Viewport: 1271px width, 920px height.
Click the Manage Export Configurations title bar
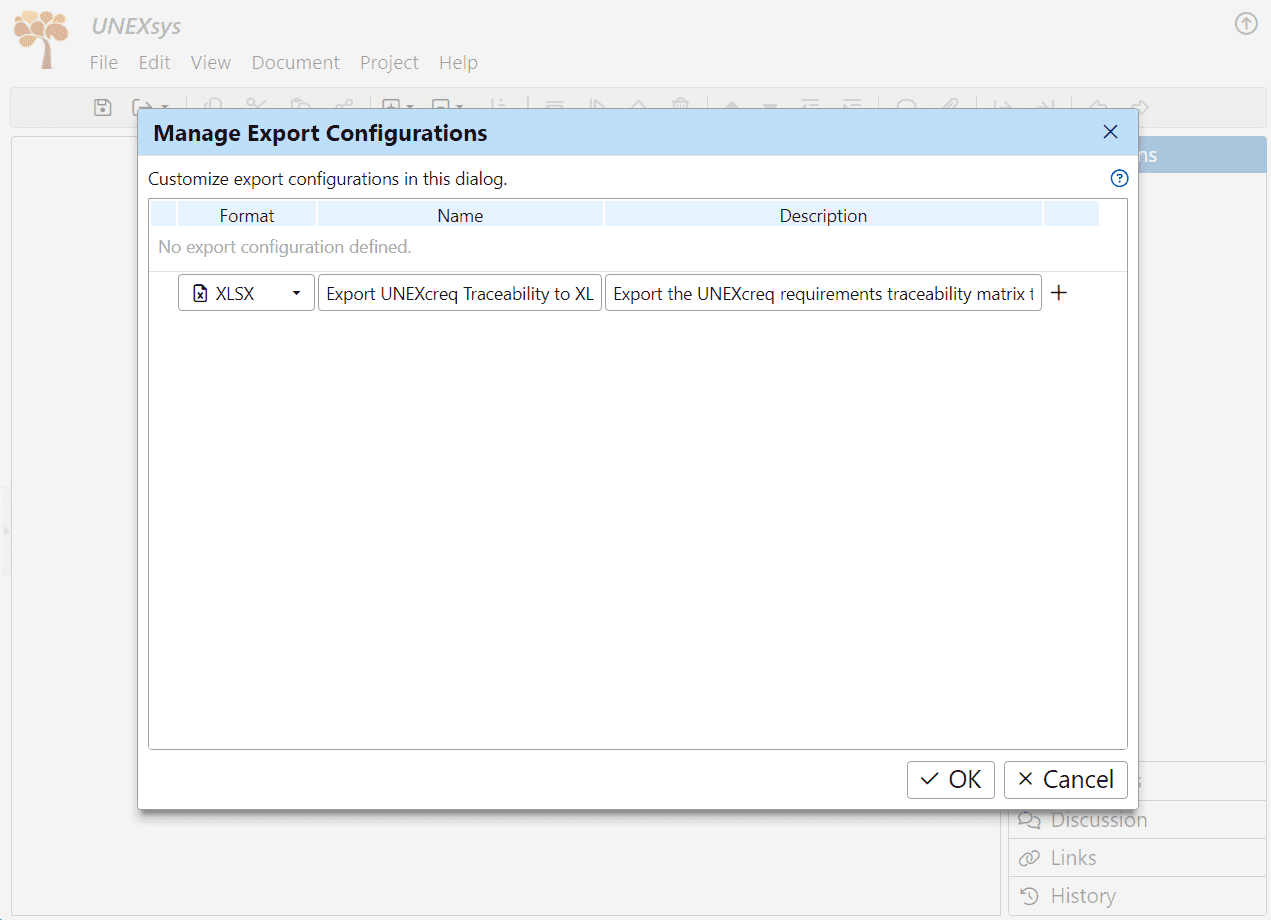(x=638, y=132)
